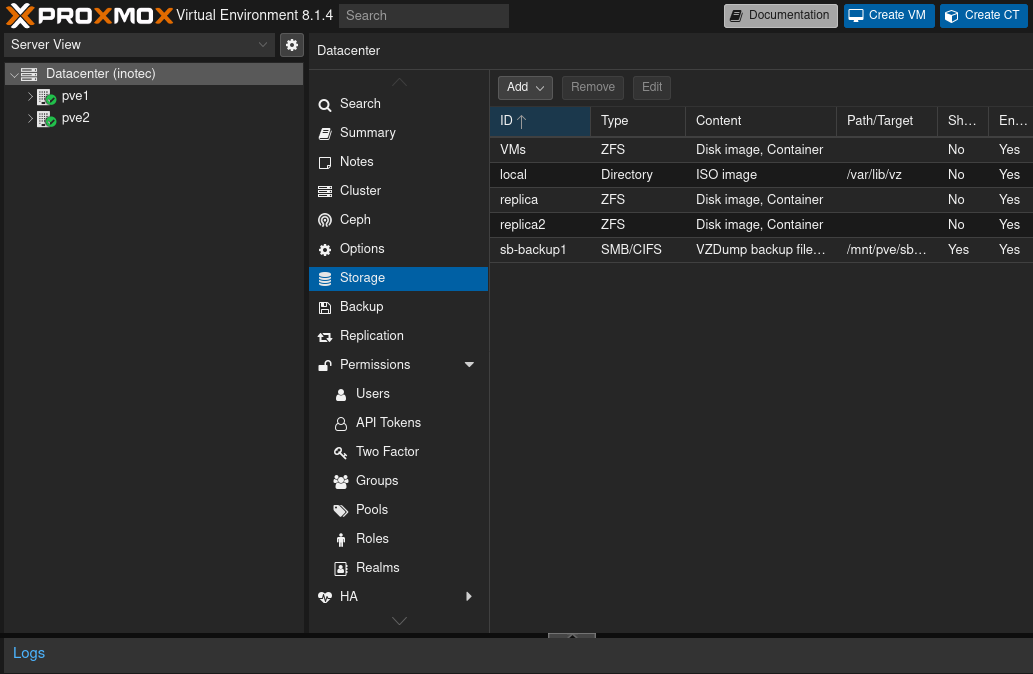Screen dimensions: 1033x674
Task: Click the Summary book icon
Action: coord(325,134)
